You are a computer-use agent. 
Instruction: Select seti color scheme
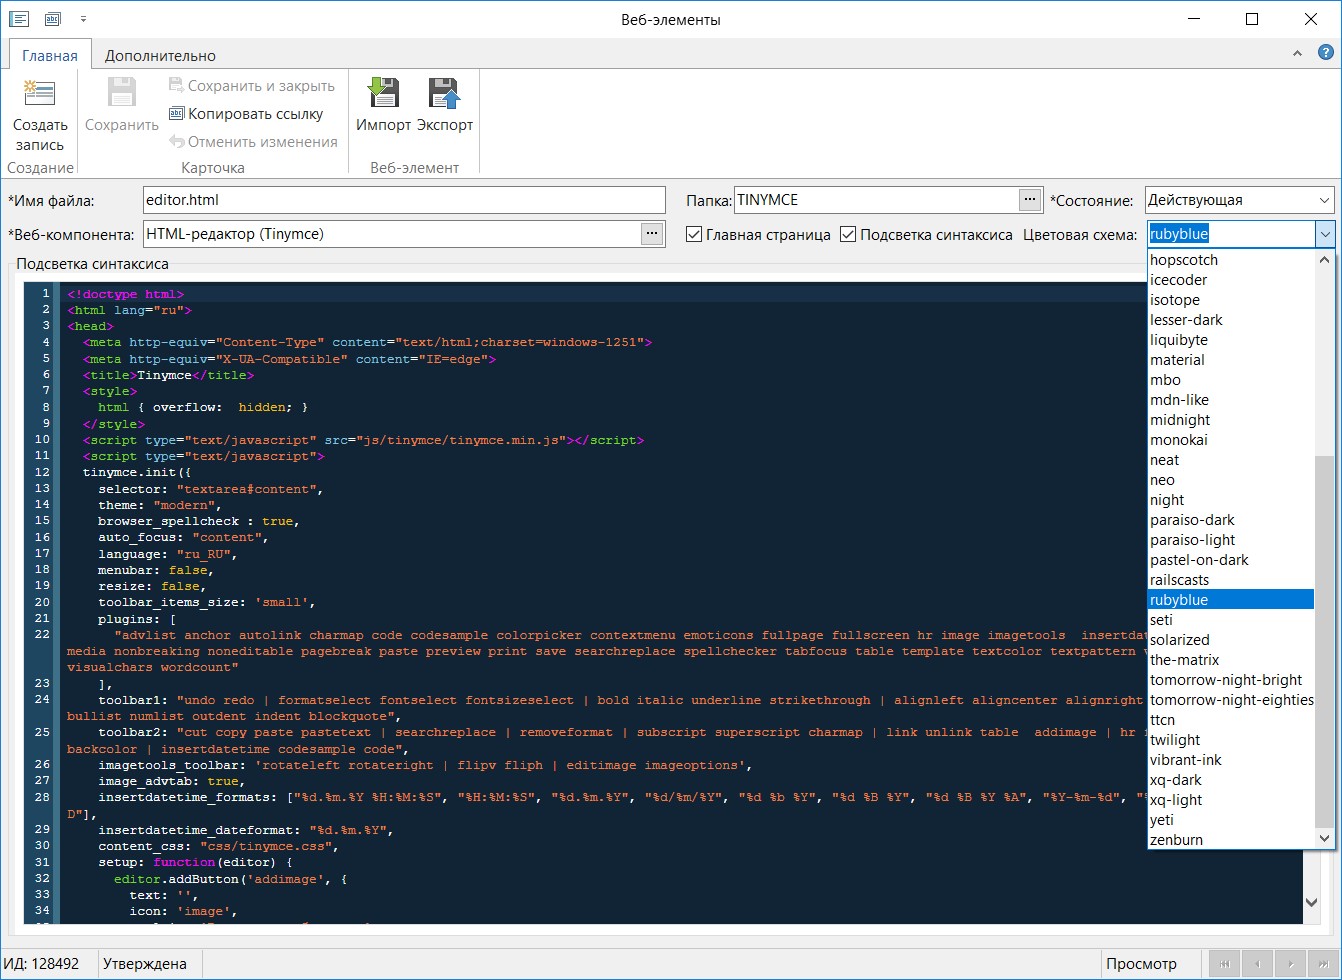pos(1231,620)
